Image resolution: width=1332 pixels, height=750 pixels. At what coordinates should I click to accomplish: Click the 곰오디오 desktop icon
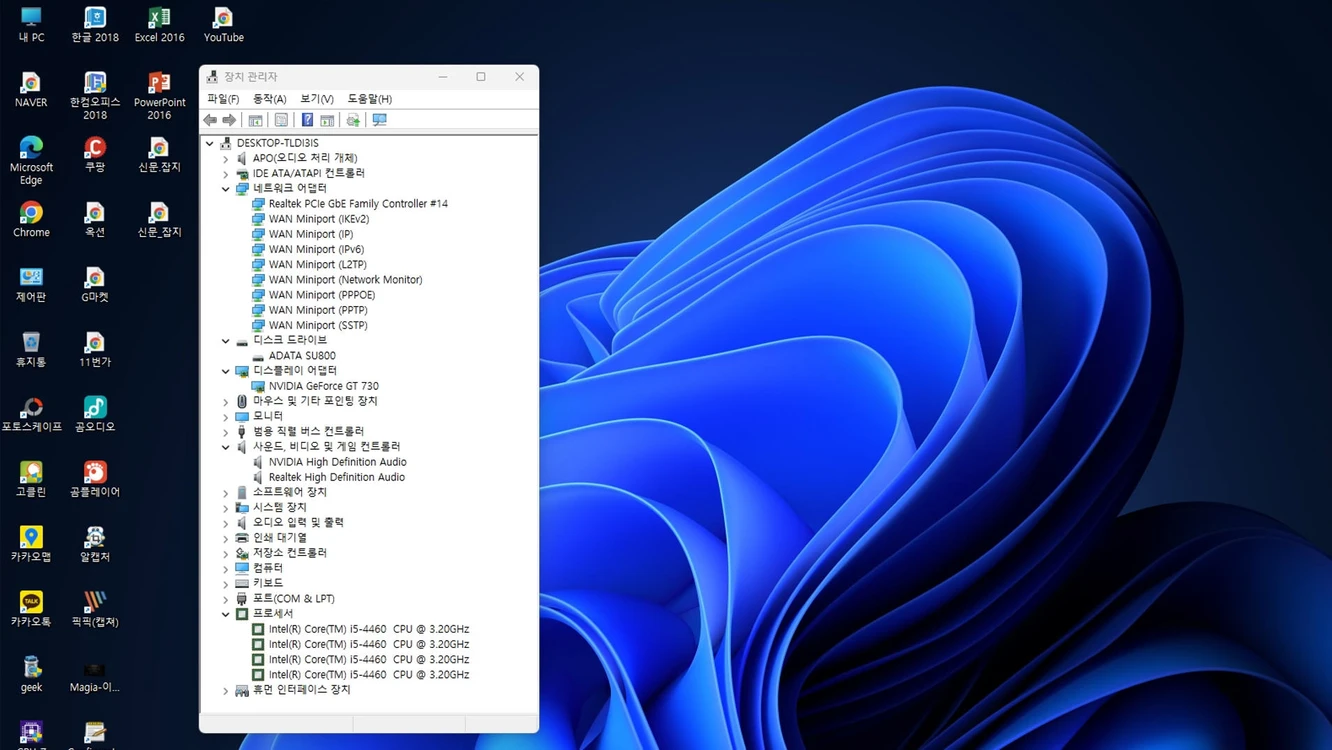click(x=95, y=415)
